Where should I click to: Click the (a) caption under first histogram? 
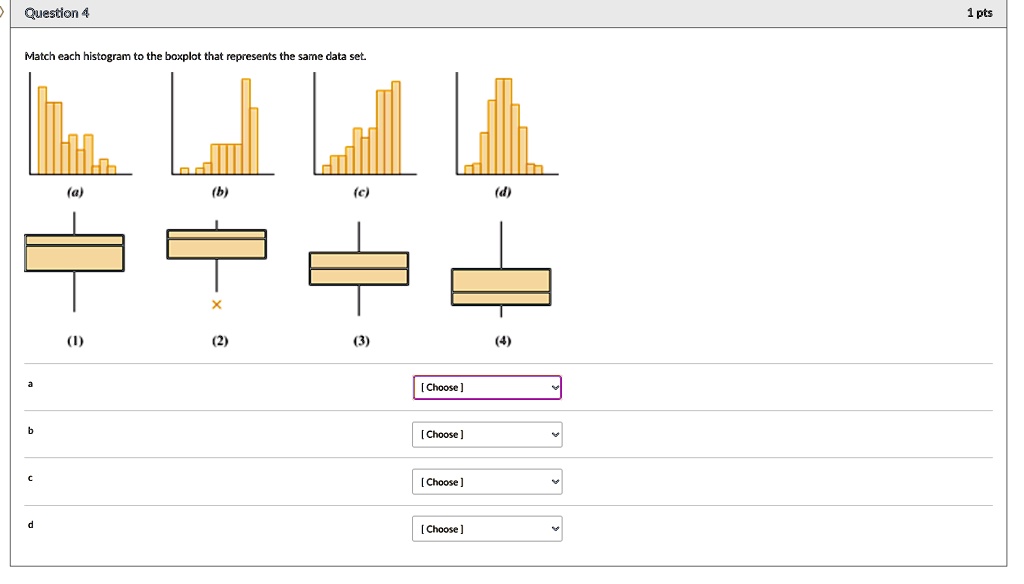point(76,192)
